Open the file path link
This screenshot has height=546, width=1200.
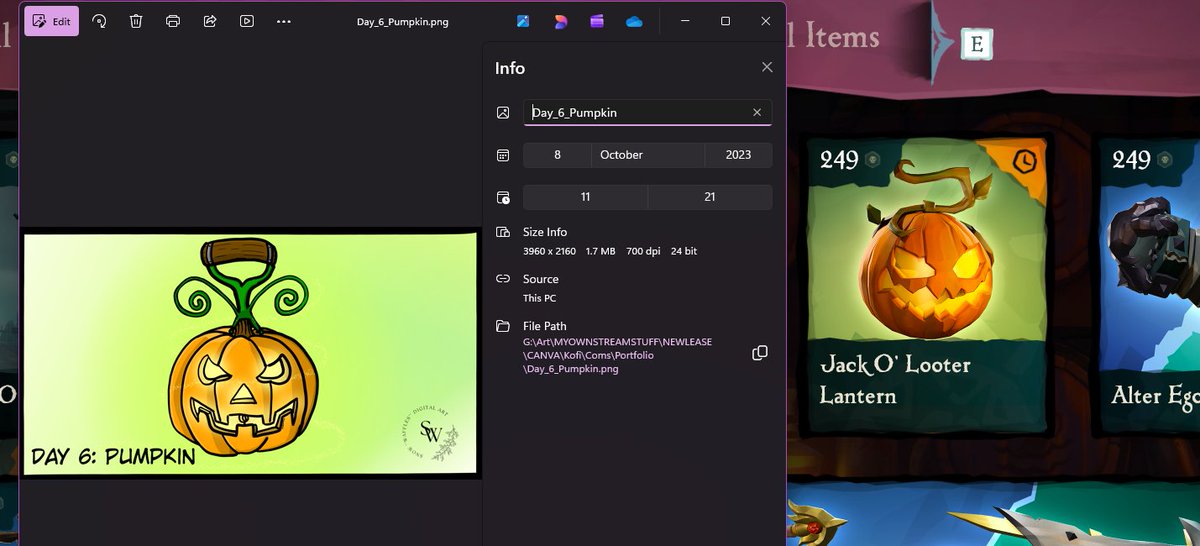pyautogui.click(x=617, y=355)
